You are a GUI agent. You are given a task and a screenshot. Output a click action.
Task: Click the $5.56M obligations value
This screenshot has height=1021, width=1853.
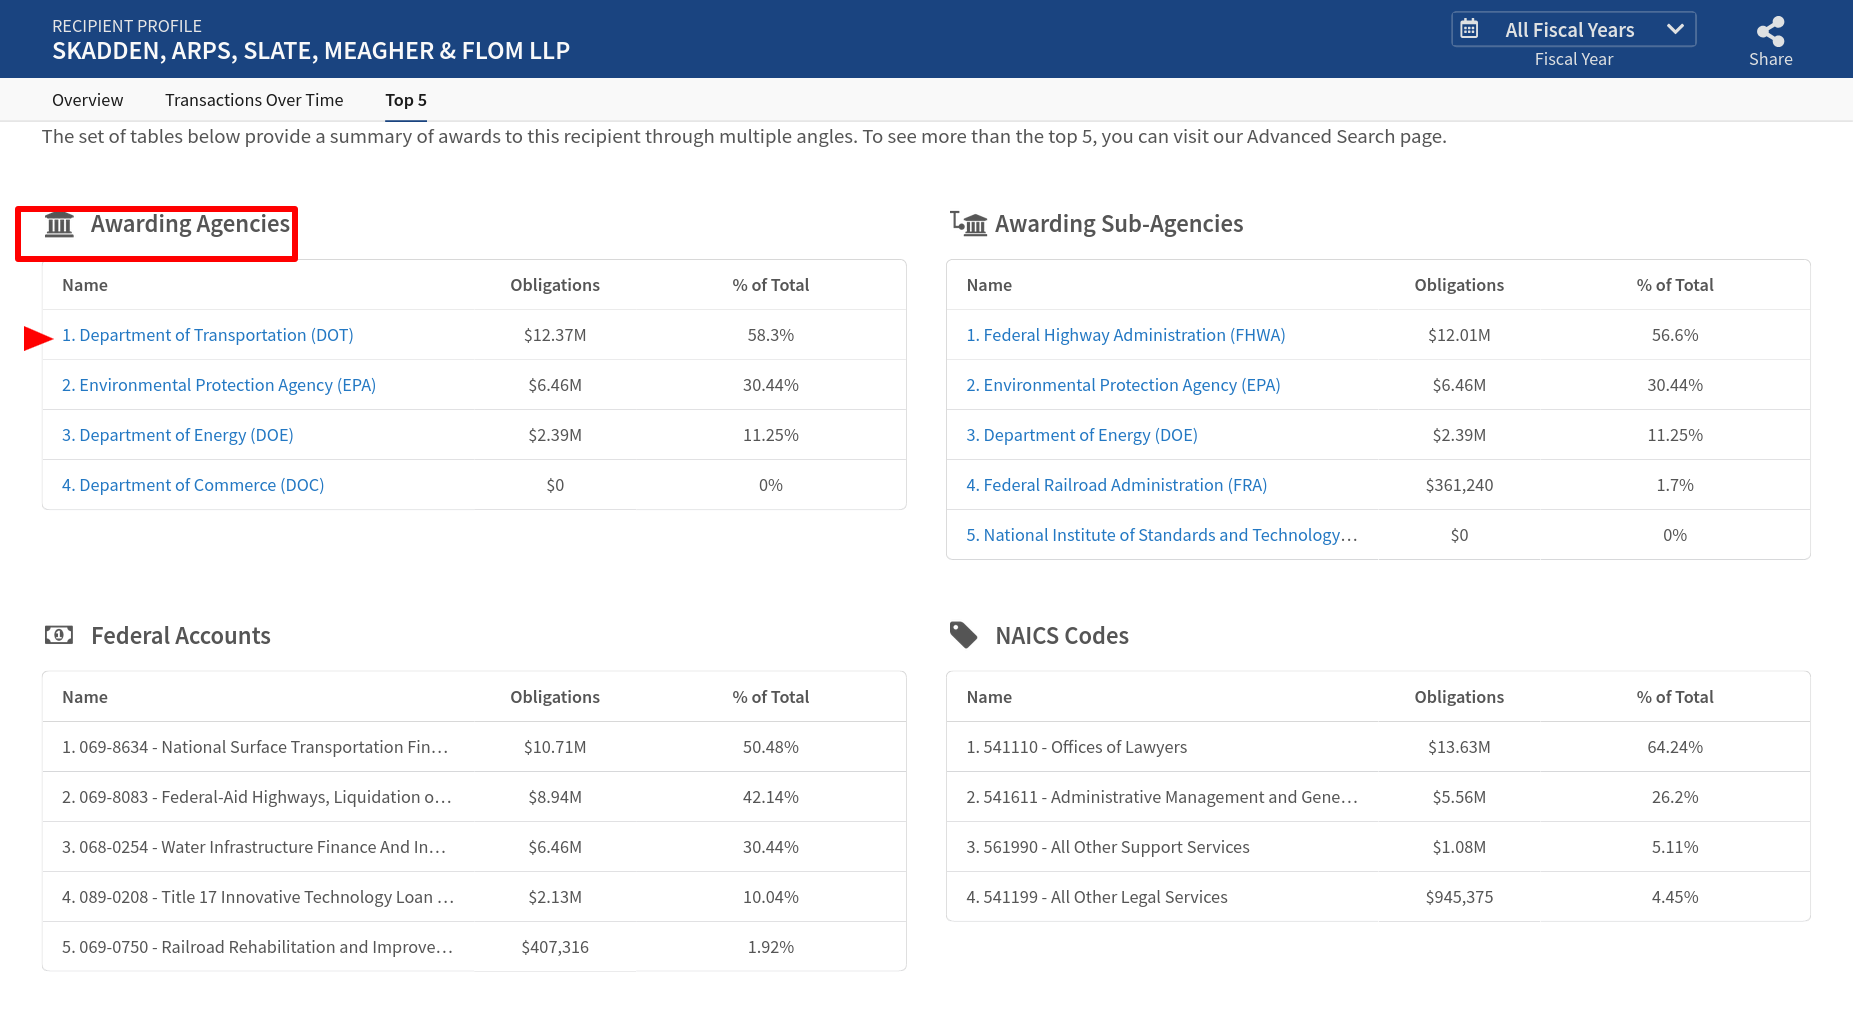pyautogui.click(x=1459, y=797)
